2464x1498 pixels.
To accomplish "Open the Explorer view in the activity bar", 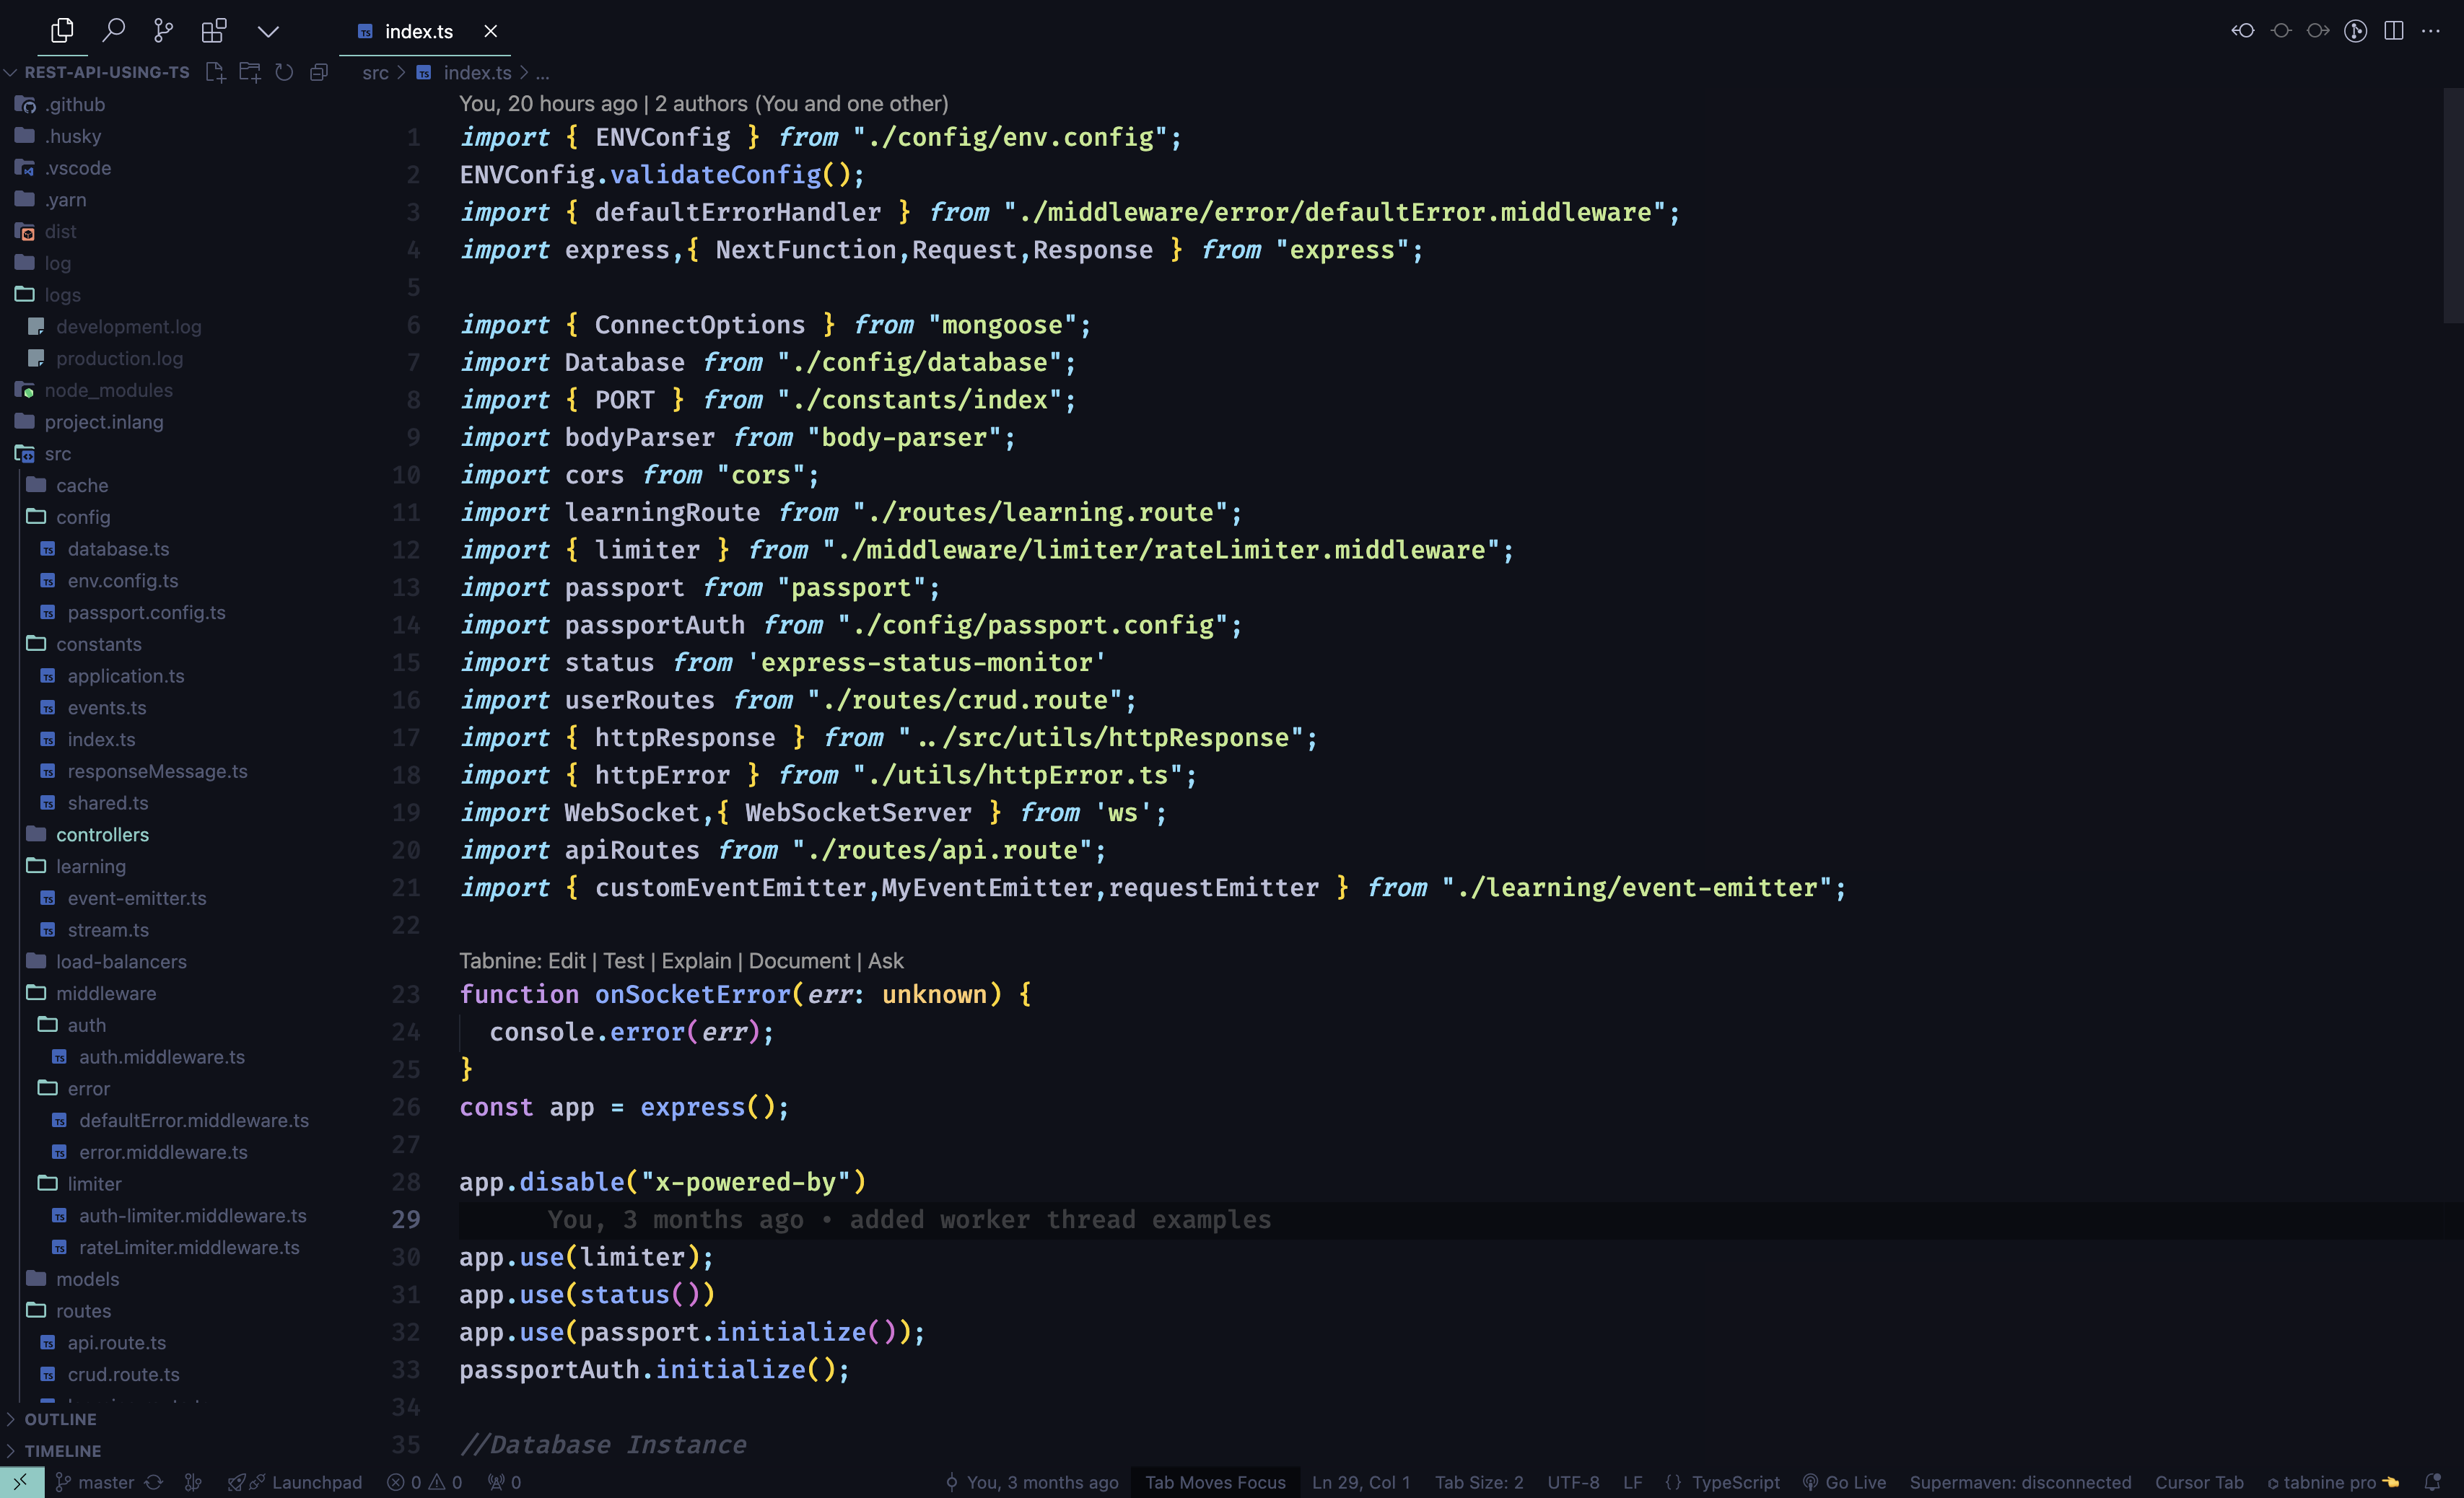I will click(62, 31).
